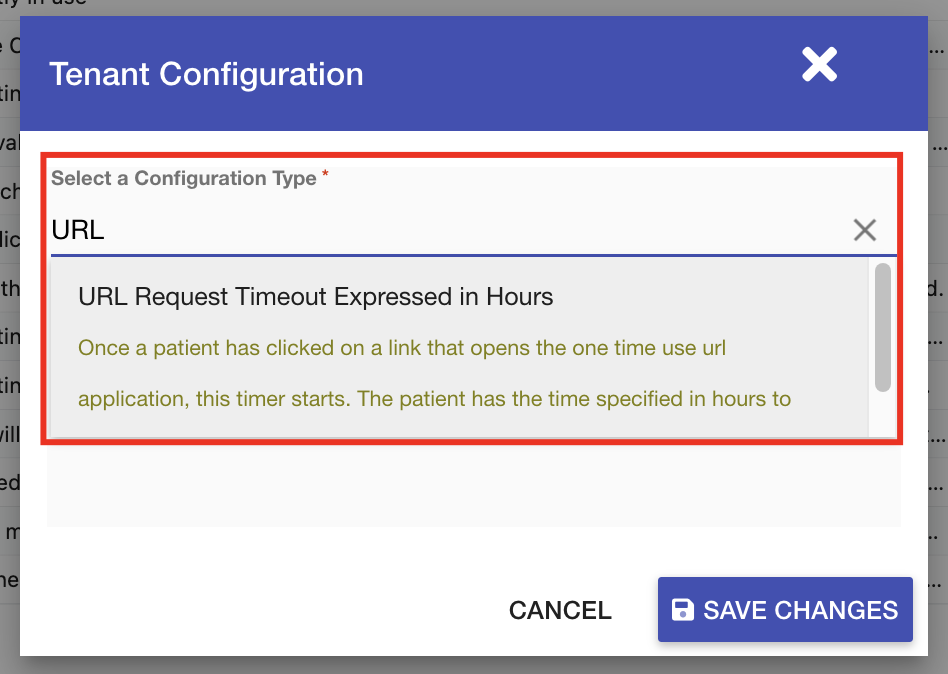948x674 pixels.
Task: Select URL Request Timeout Expressed in Hours
Action: 316,296
